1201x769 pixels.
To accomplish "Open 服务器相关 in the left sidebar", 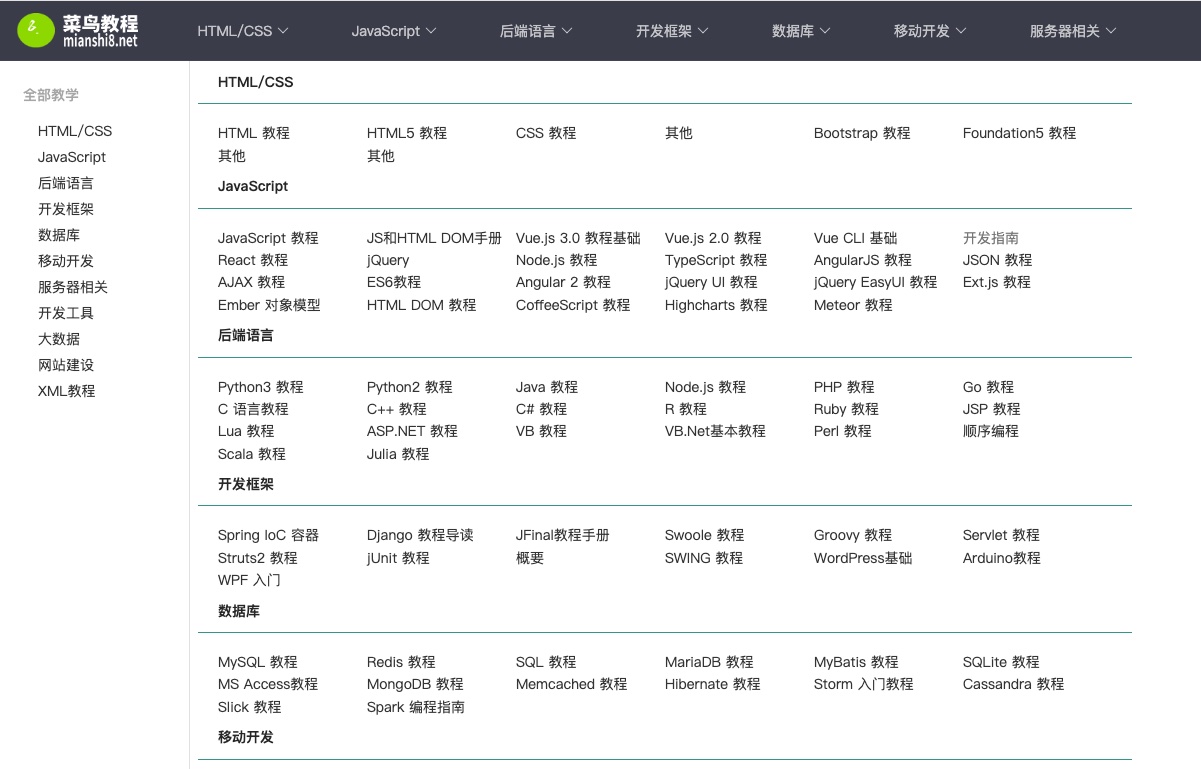I will [73, 287].
